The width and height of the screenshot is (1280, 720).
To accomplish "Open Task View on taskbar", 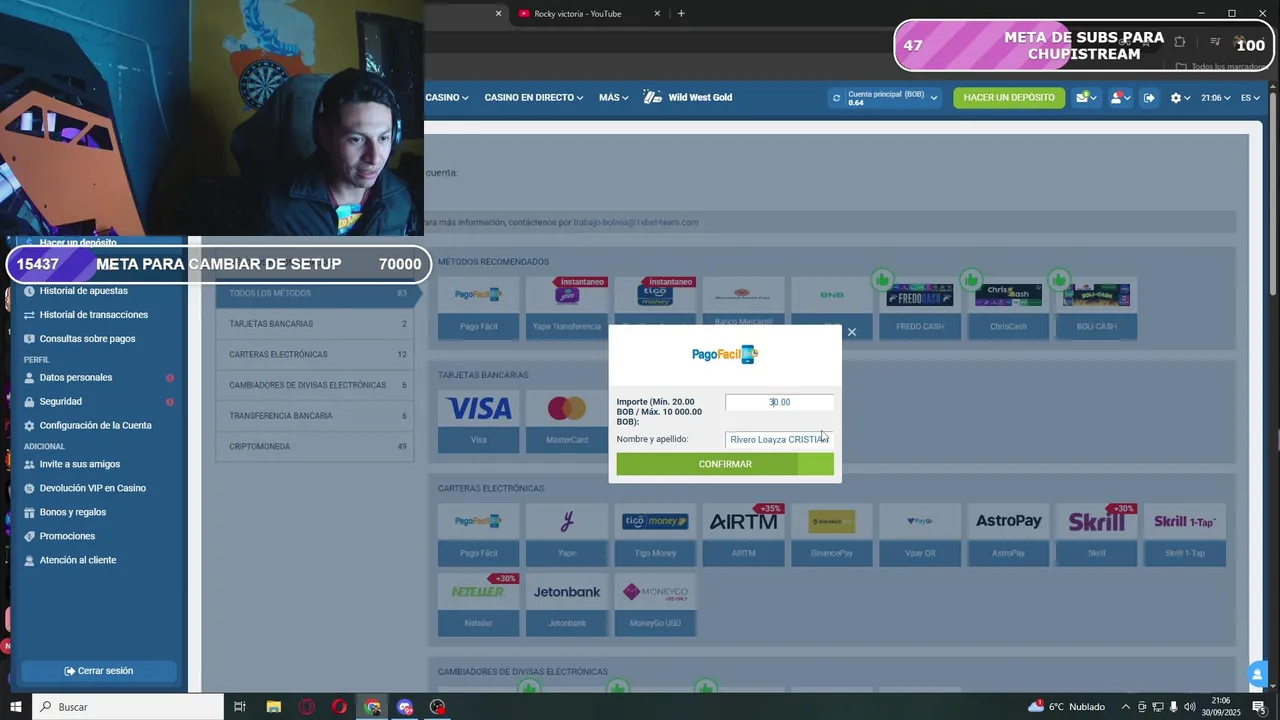I will (x=240, y=707).
